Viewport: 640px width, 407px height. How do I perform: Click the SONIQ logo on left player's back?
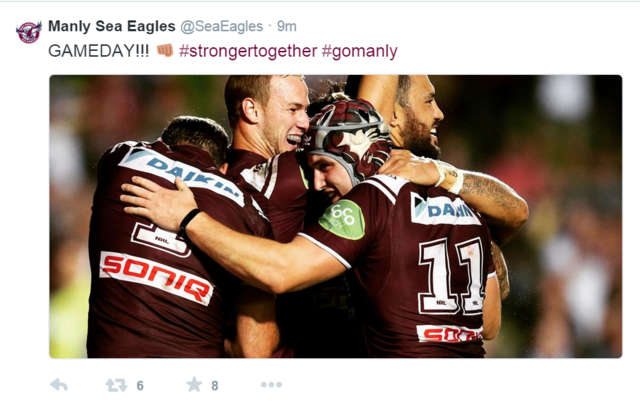pyautogui.click(x=156, y=277)
